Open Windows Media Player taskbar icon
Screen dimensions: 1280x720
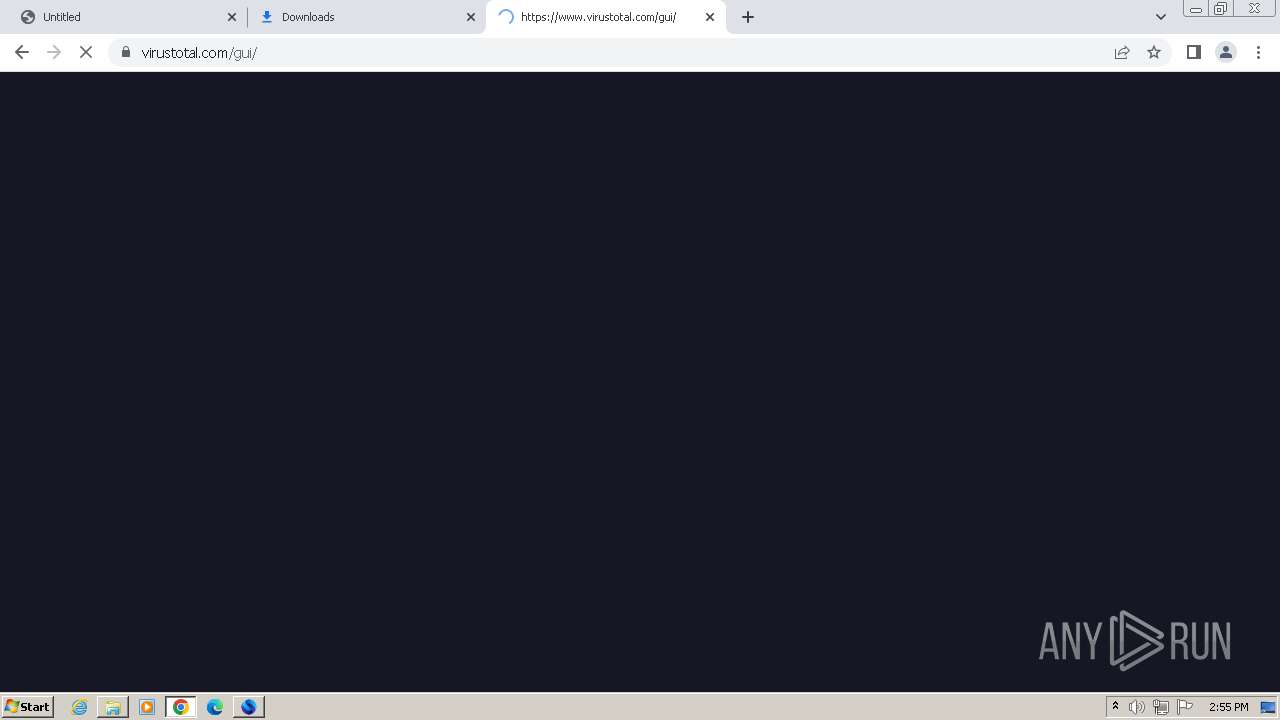[x=147, y=707]
